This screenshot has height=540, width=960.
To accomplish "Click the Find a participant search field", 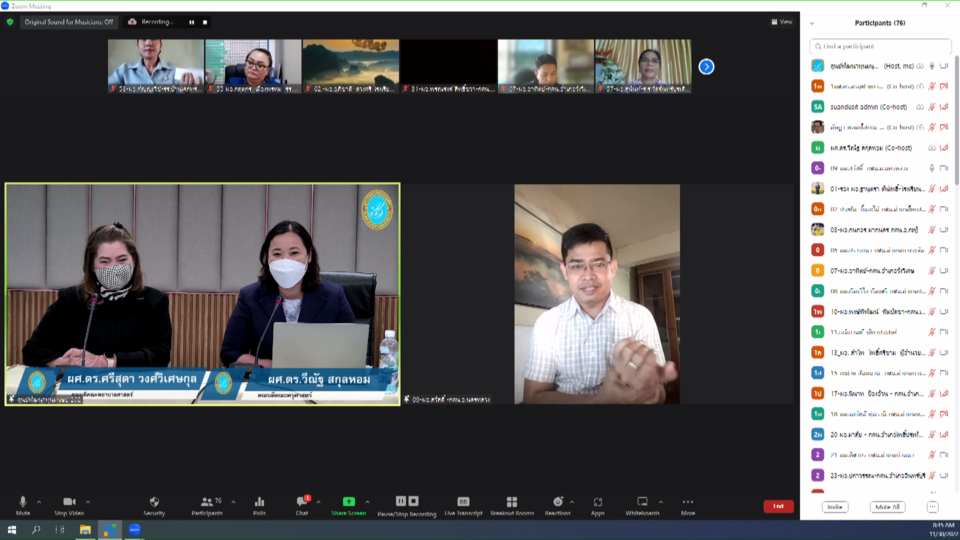I will pyautogui.click(x=880, y=46).
